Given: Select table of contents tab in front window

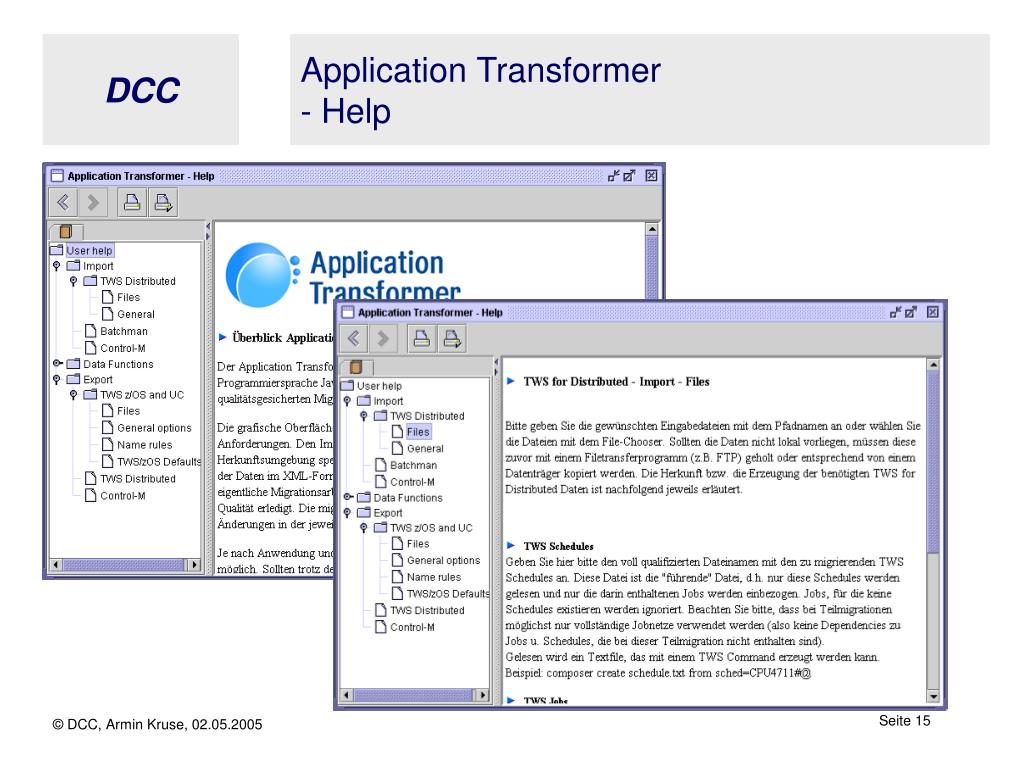Looking at the screenshot, I should pyautogui.click(x=357, y=367).
